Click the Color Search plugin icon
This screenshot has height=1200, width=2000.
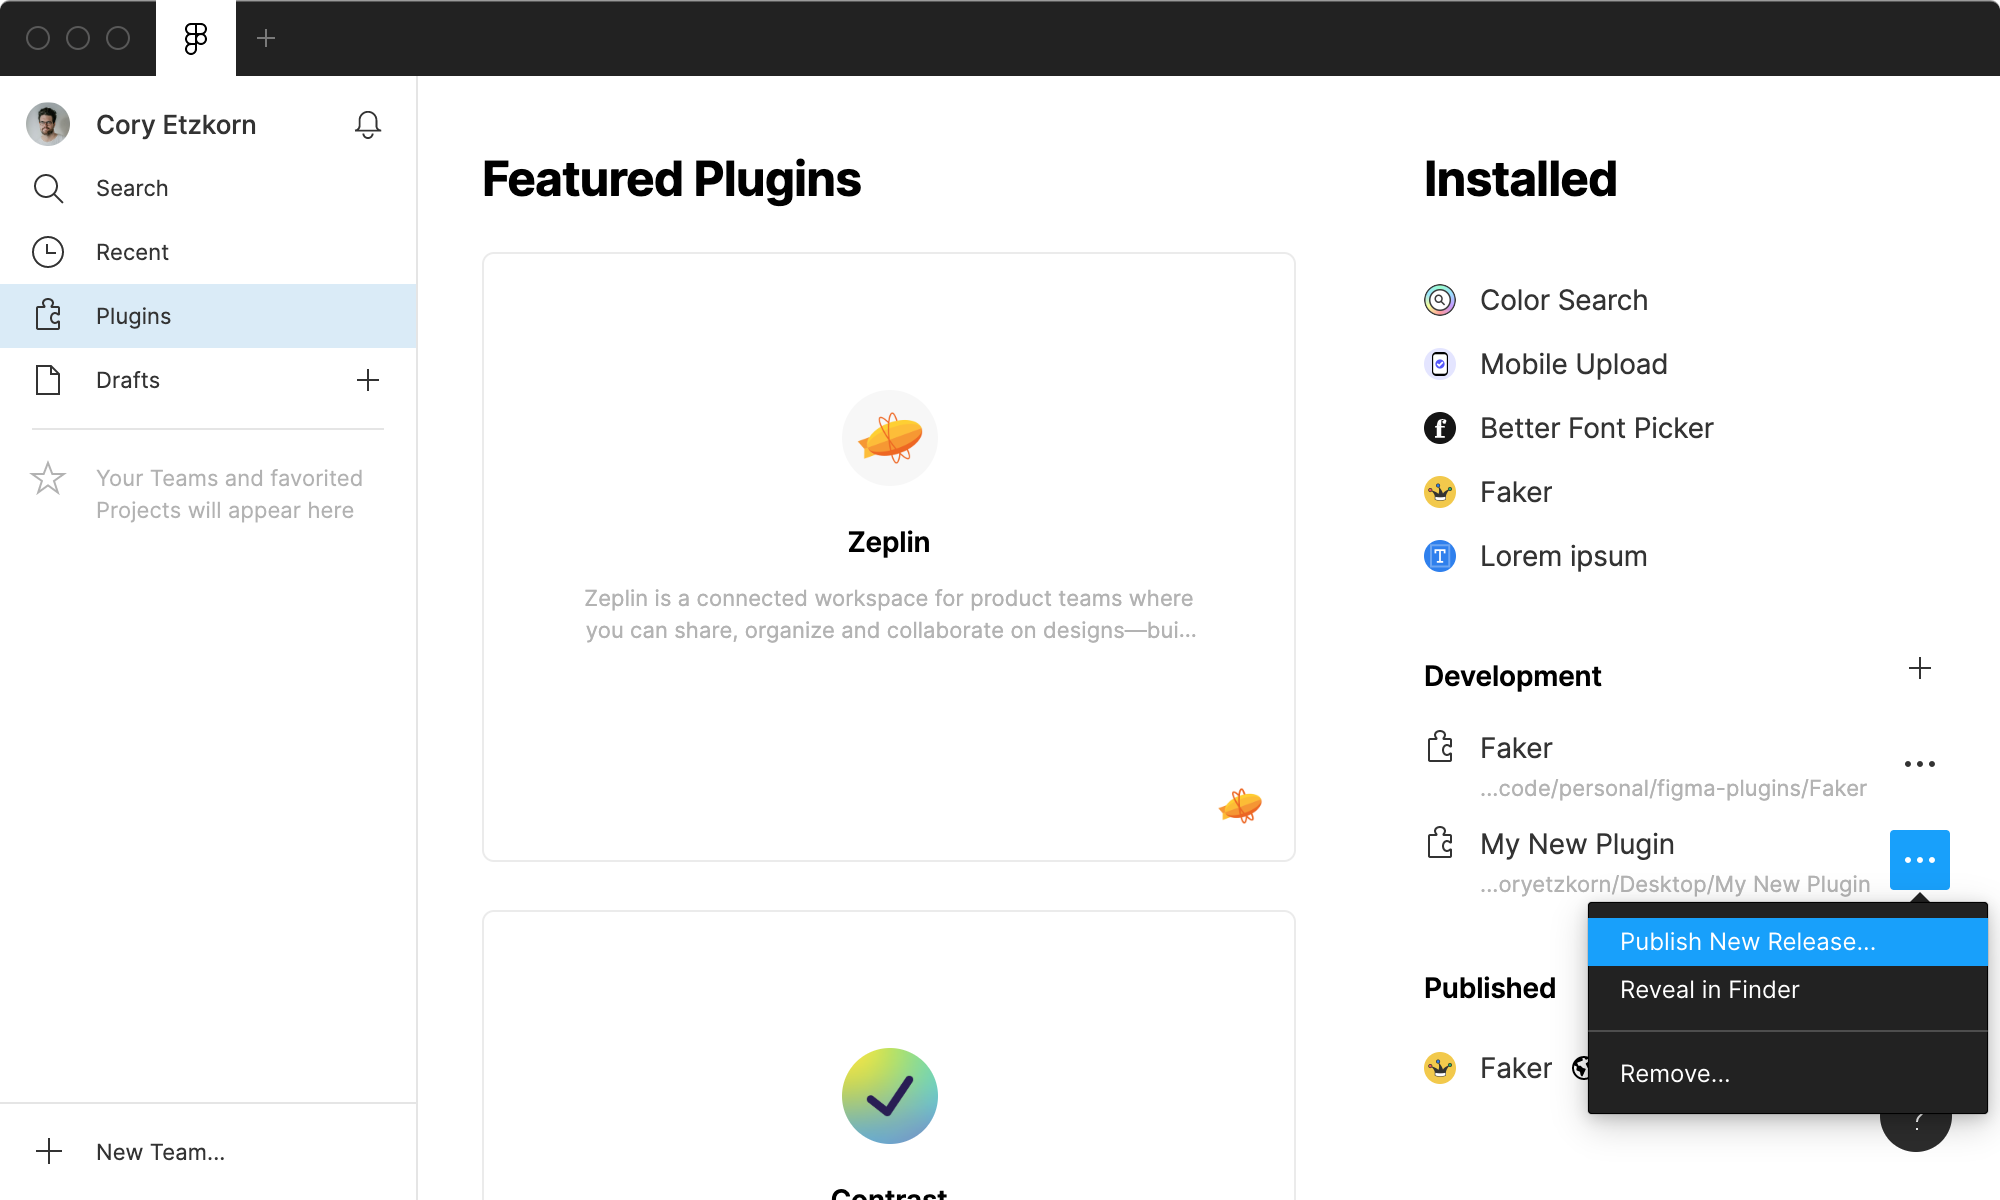coord(1439,300)
